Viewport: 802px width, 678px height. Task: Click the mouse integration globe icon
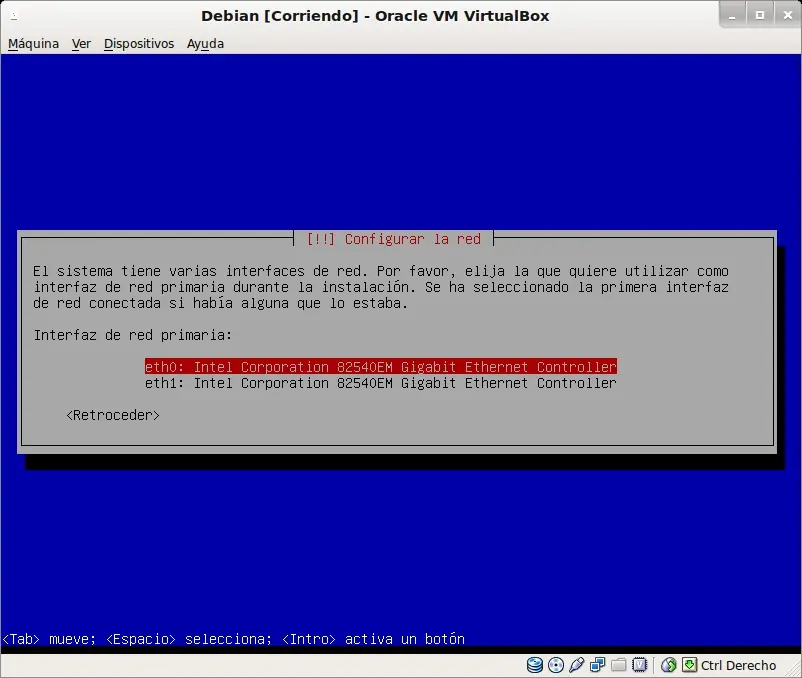tap(669, 665)
